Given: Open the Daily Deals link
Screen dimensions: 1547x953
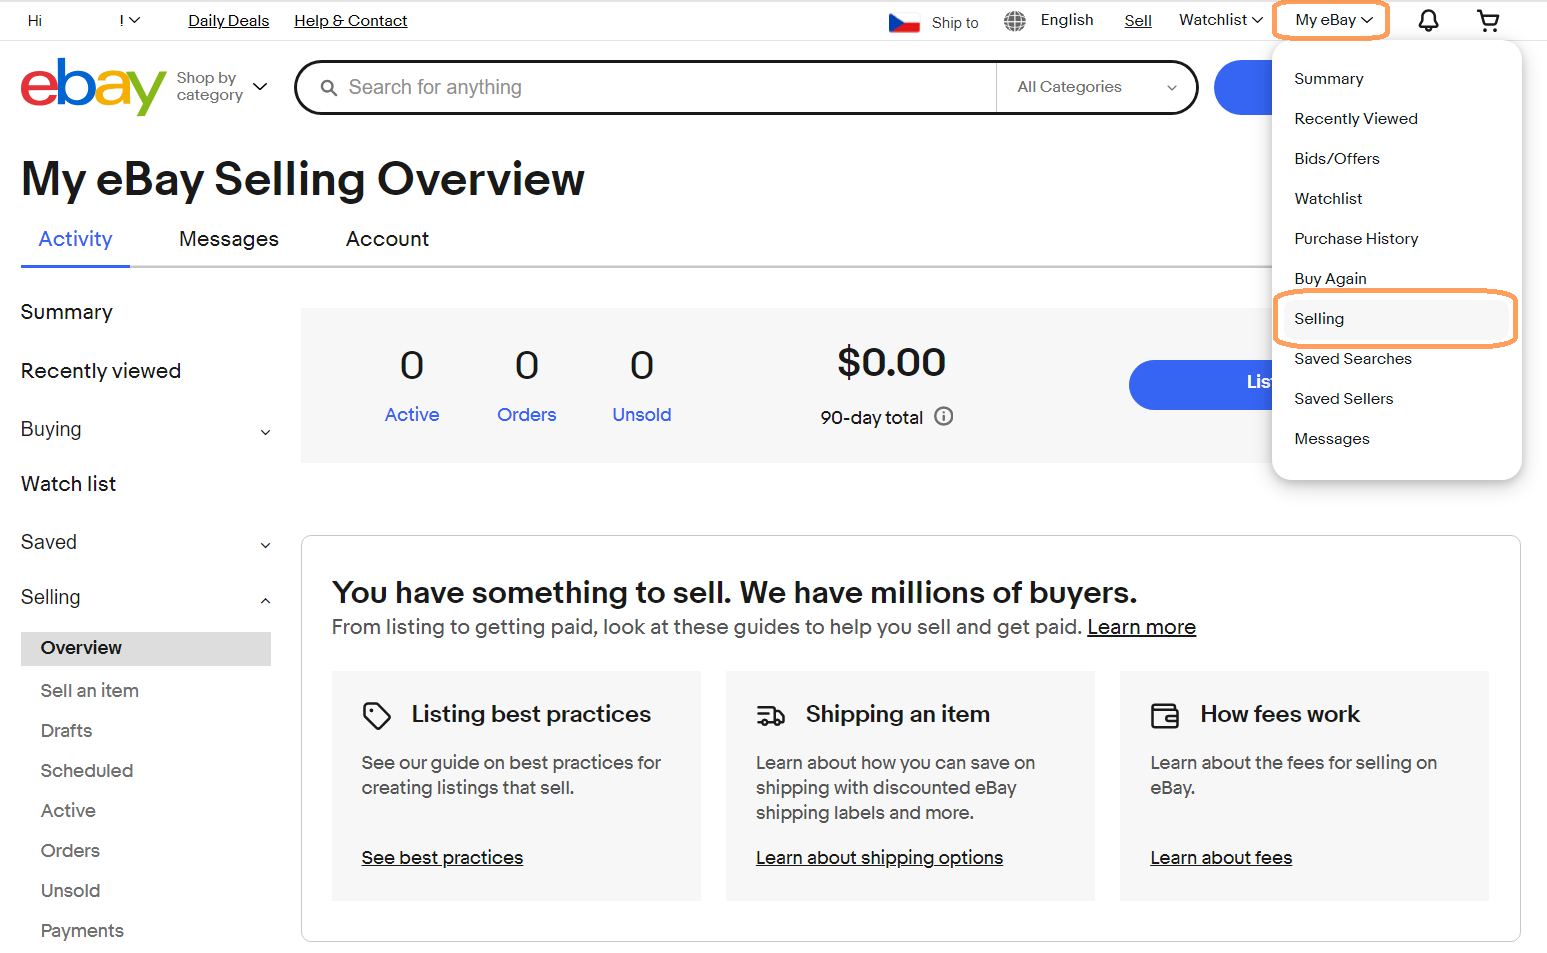Looking at the screenshot, I should pos(228,20).
